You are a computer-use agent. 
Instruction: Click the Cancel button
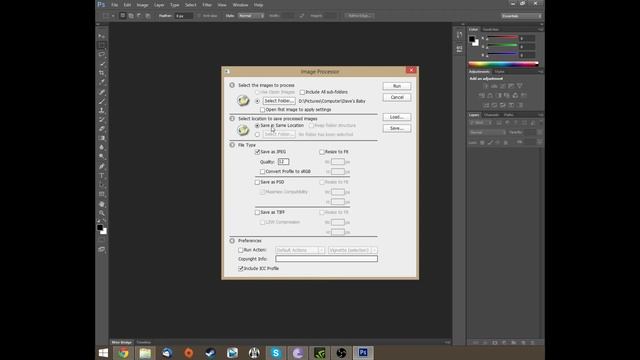[397, 98]
